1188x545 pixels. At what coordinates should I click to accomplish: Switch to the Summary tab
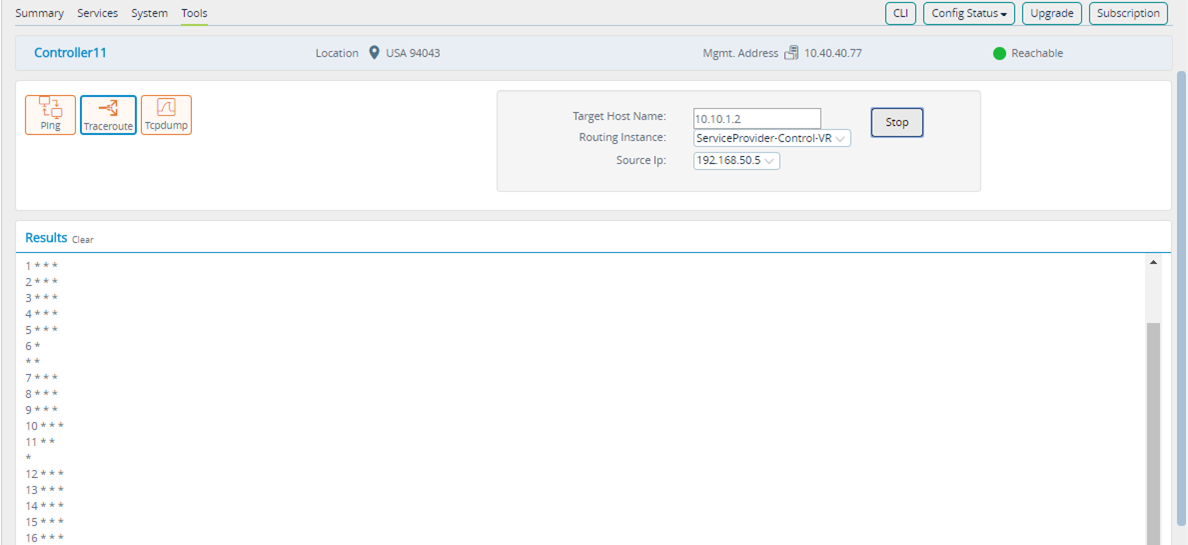coord(39,14)
